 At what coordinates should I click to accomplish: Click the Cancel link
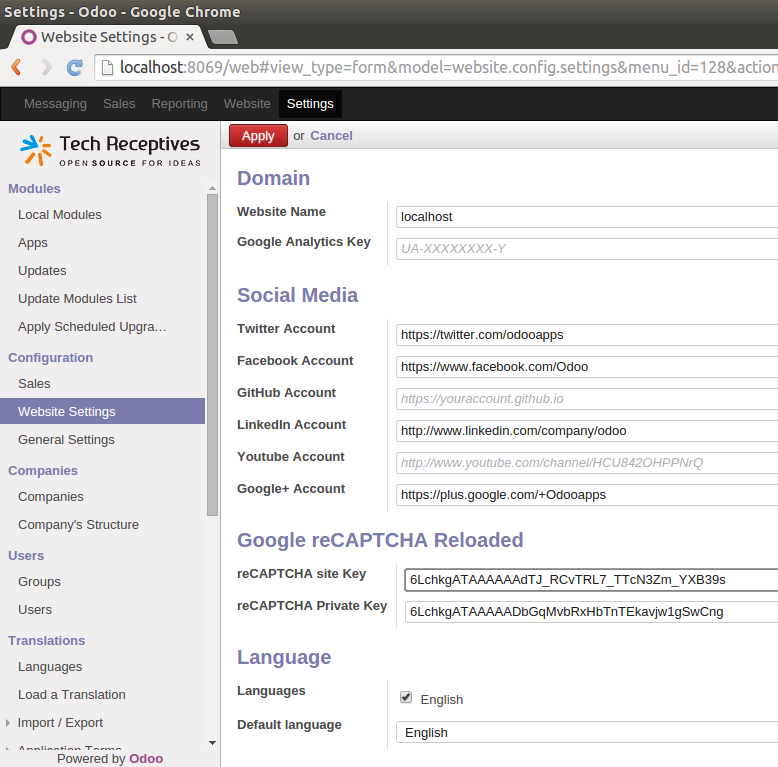(331, 136)
